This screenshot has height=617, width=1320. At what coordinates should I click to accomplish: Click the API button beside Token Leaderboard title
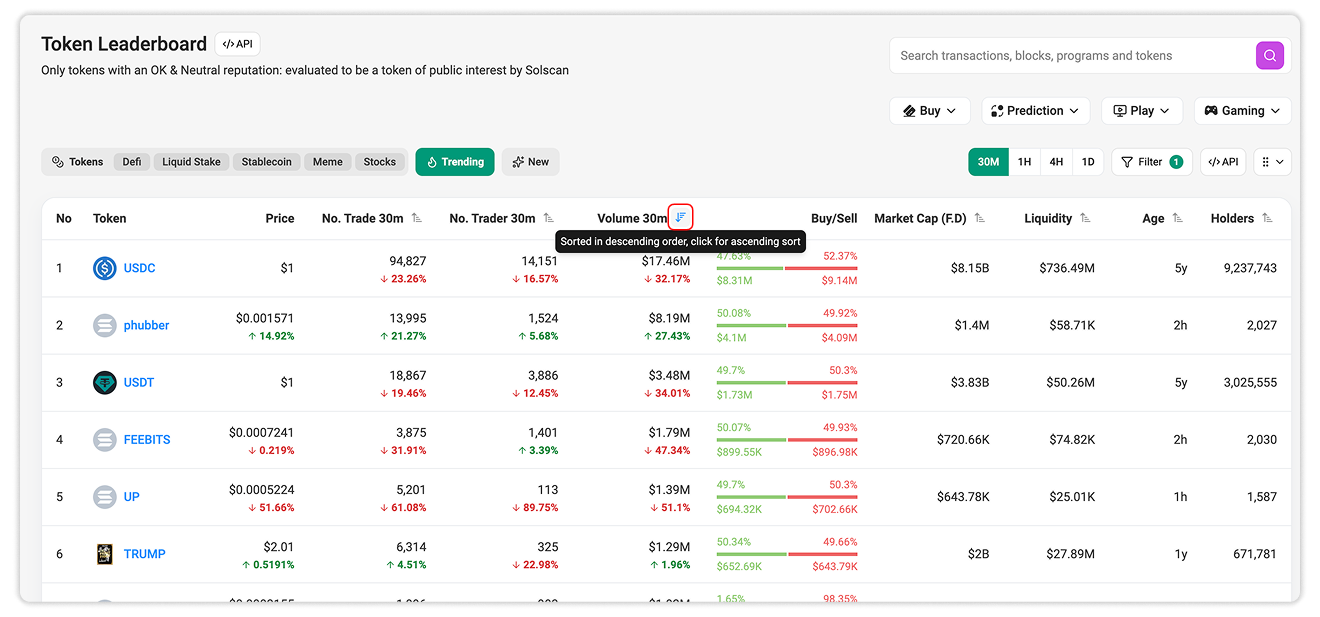point(237,44)
